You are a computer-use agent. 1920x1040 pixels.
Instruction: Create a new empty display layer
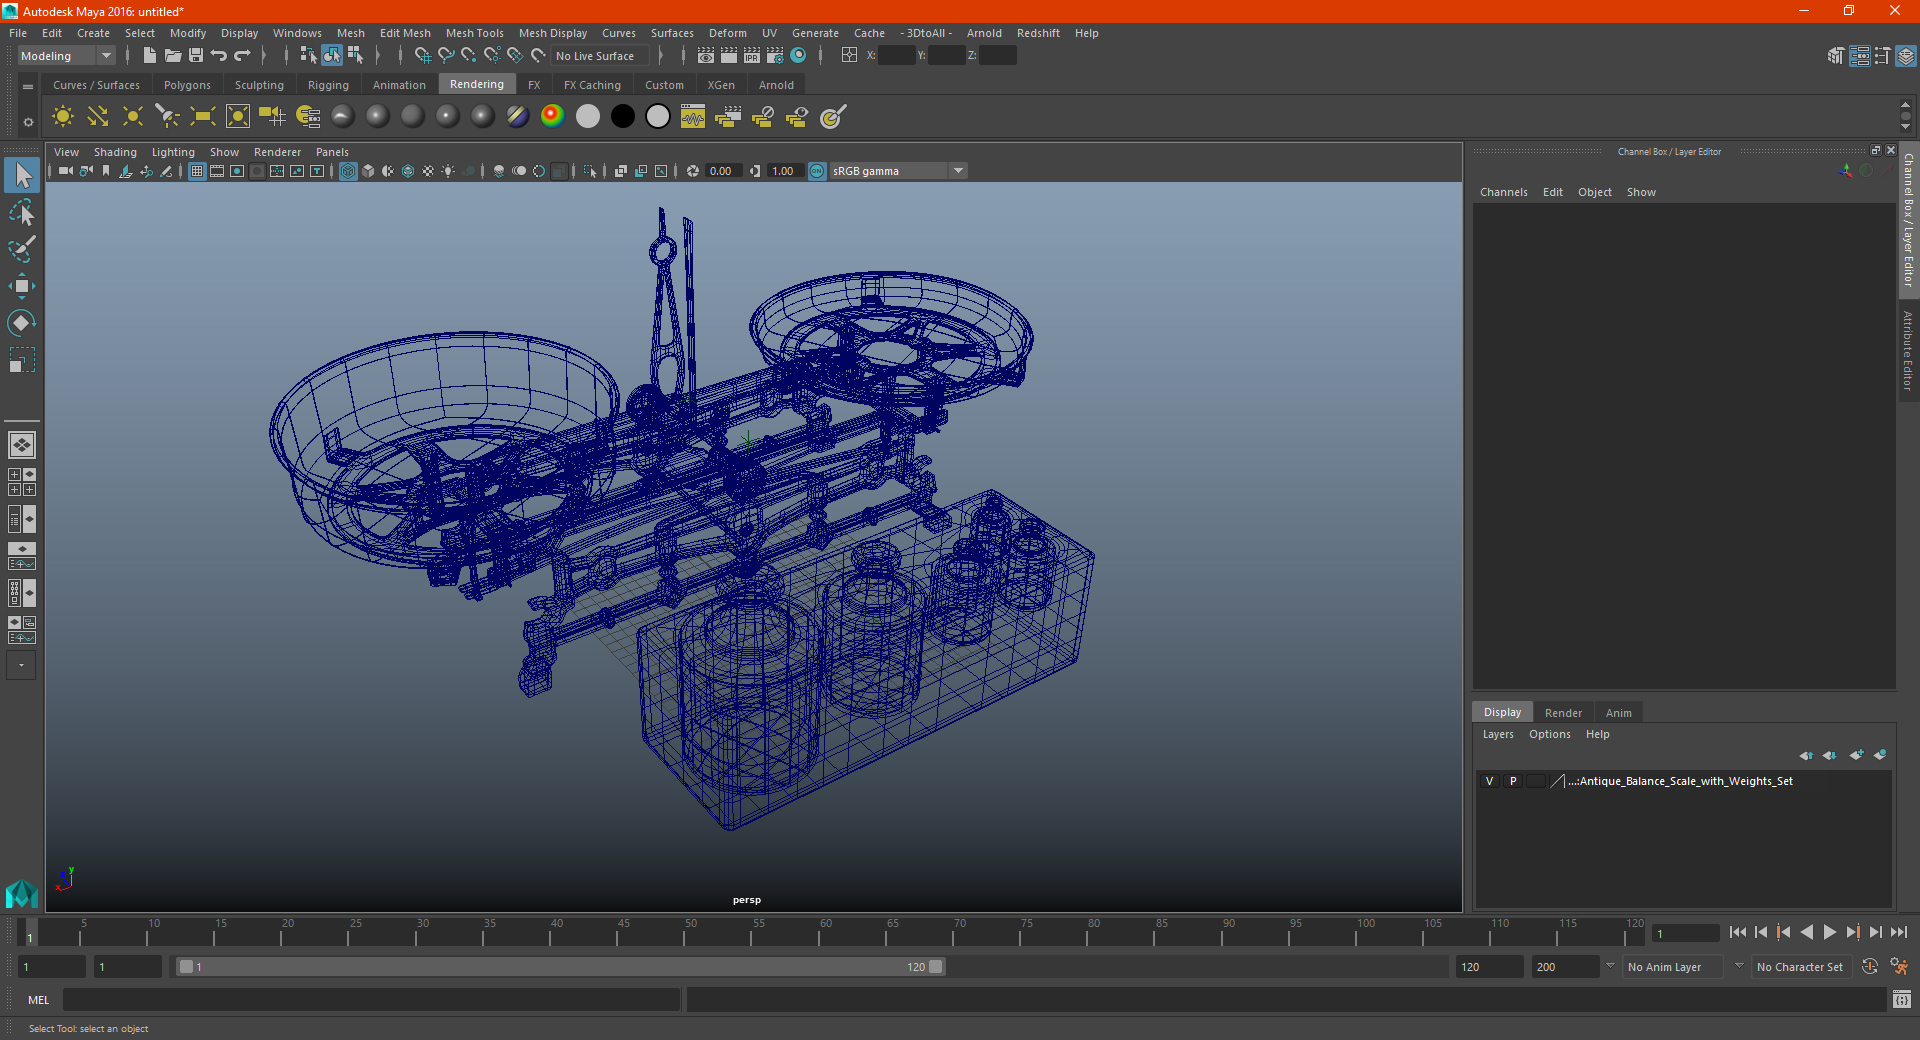1856,755
